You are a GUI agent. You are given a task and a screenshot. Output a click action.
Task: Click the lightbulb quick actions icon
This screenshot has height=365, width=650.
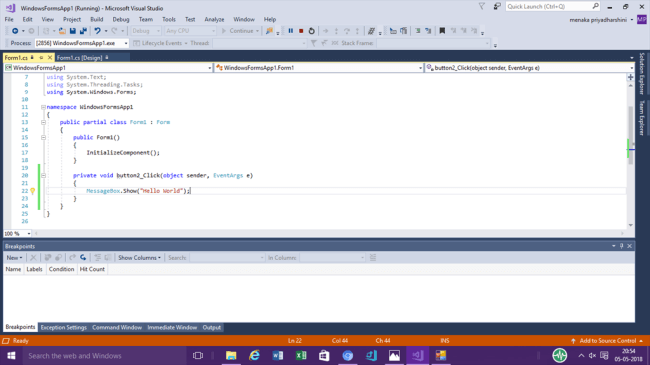point(32,191)
